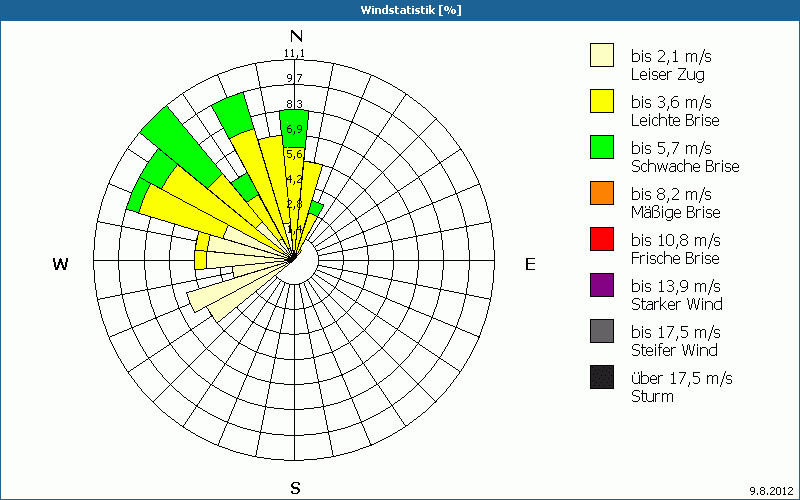Click the purple 'bis 13,9 m/s' legend swatch
Viewport: 800px width, 500px height.
pyautogui.click(x=602, y=285)
